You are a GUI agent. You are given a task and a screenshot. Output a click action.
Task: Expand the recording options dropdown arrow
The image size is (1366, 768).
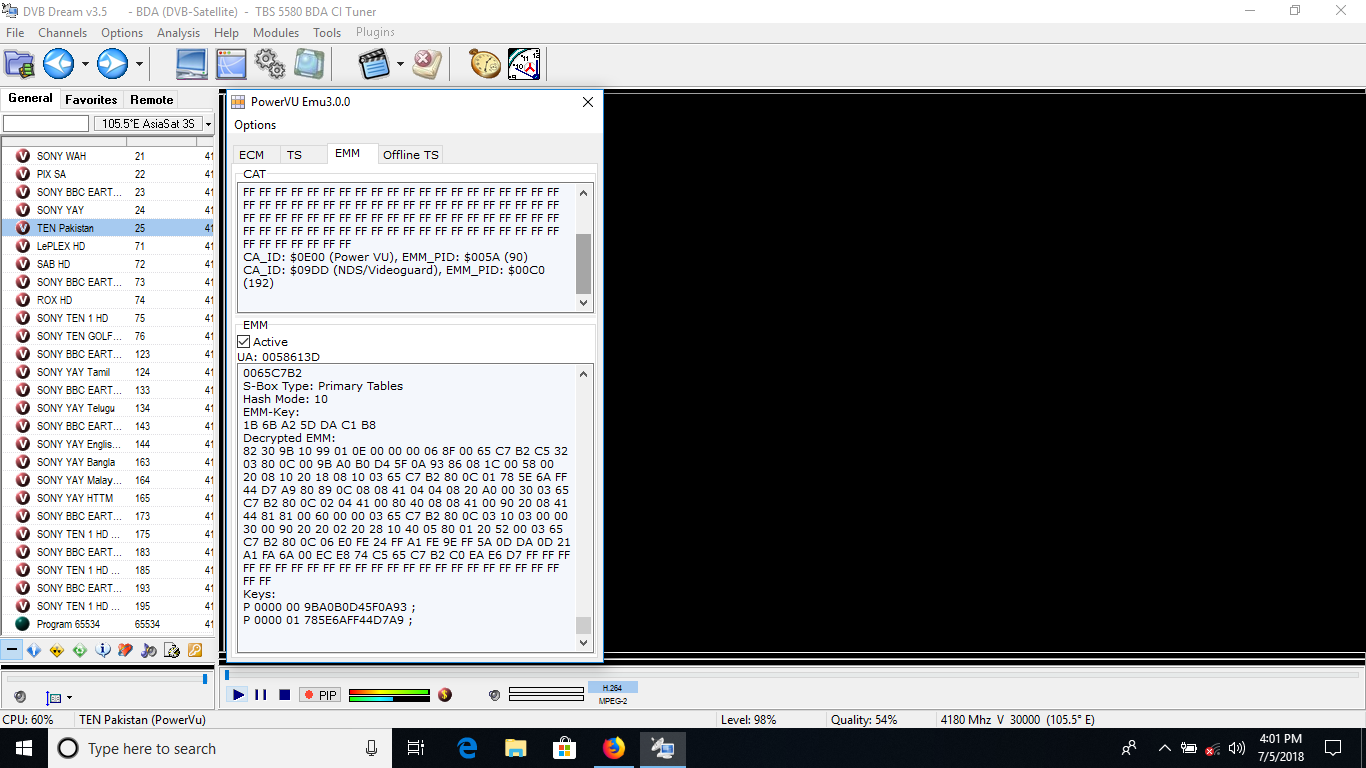tap(400, 65)
